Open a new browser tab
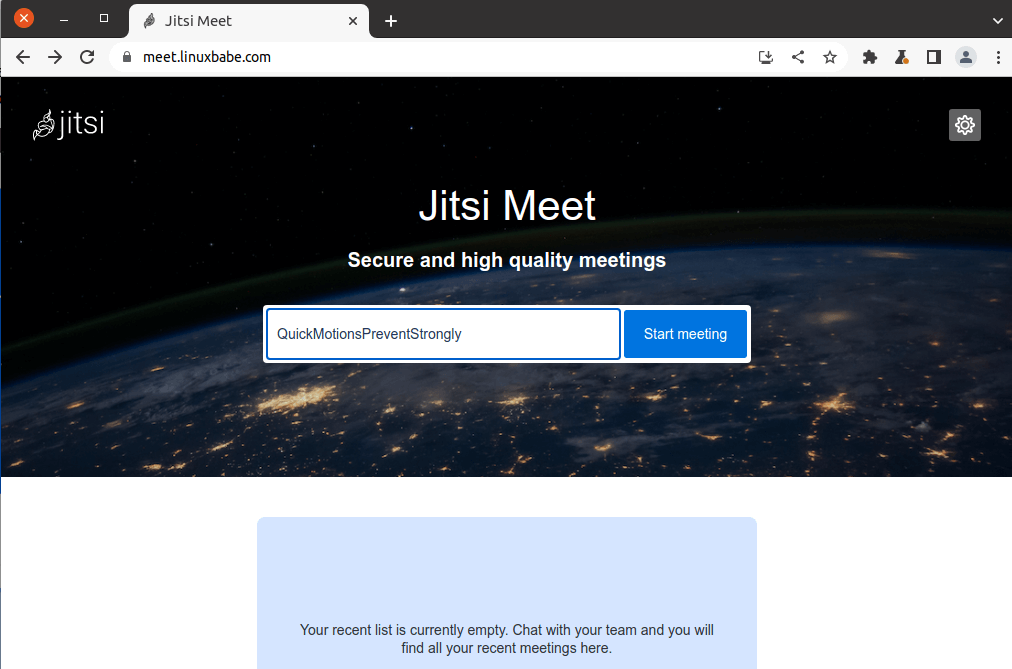This screenshot has height=669, width=1012. (x=390, y=21)
